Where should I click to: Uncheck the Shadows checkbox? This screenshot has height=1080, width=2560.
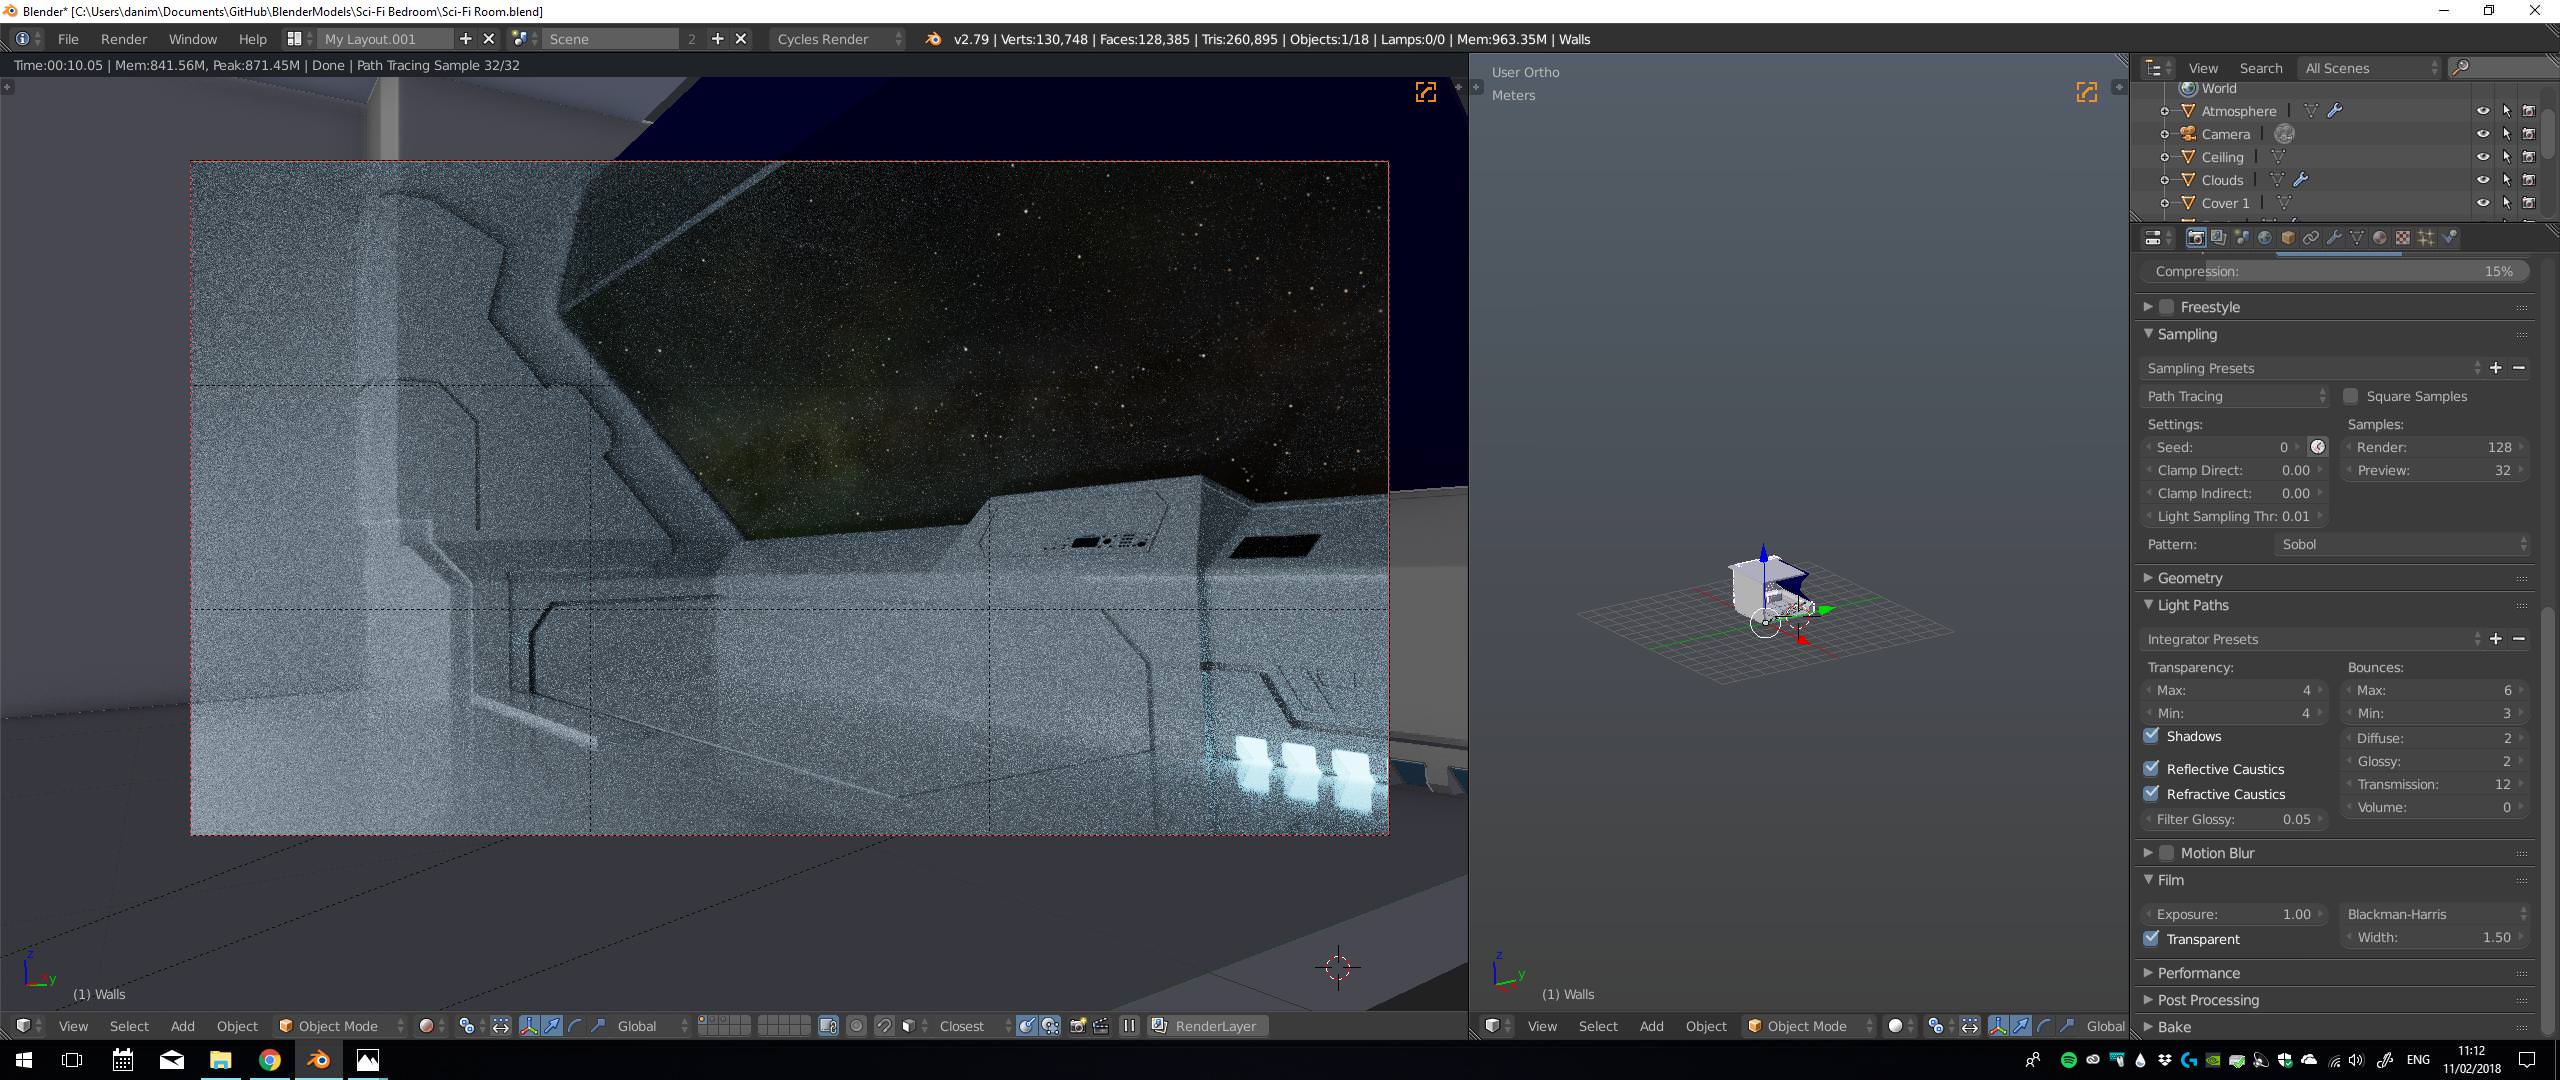2152,736
